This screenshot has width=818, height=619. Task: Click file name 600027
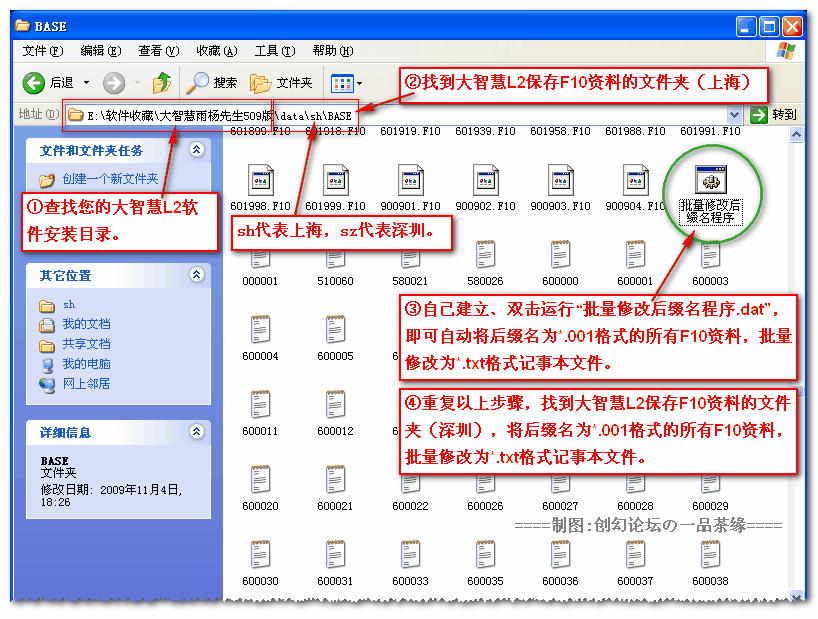pyautogui.click(x=560, y=506)
